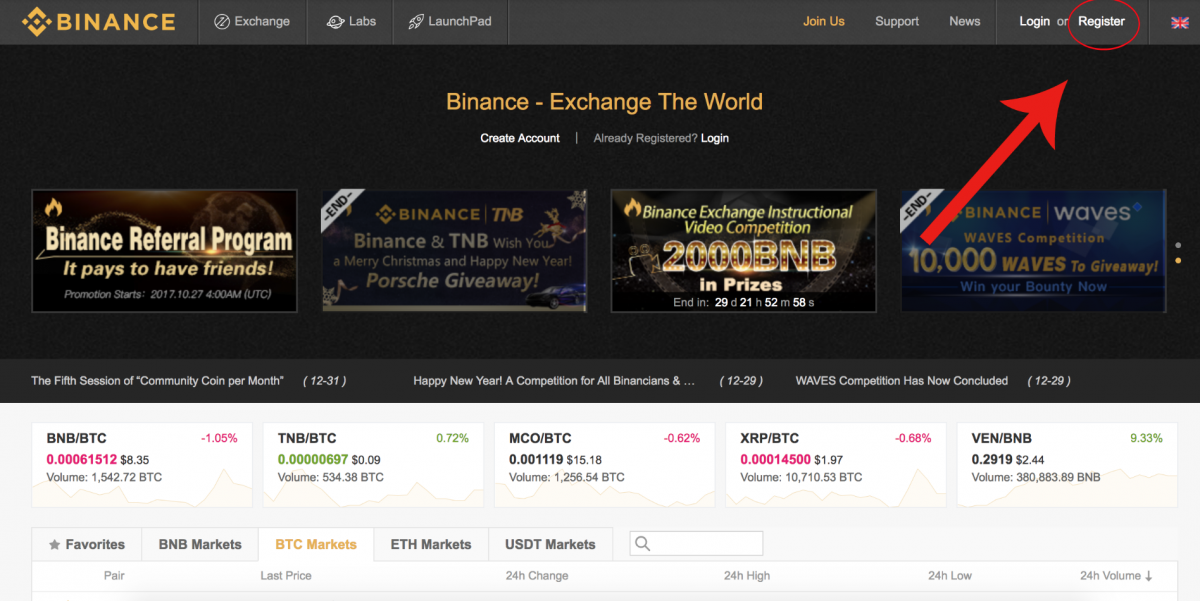The width and height of the screenshot is (1200, 601).
Task: Select the first carousel dot
Action: (x=1178, y=244)
